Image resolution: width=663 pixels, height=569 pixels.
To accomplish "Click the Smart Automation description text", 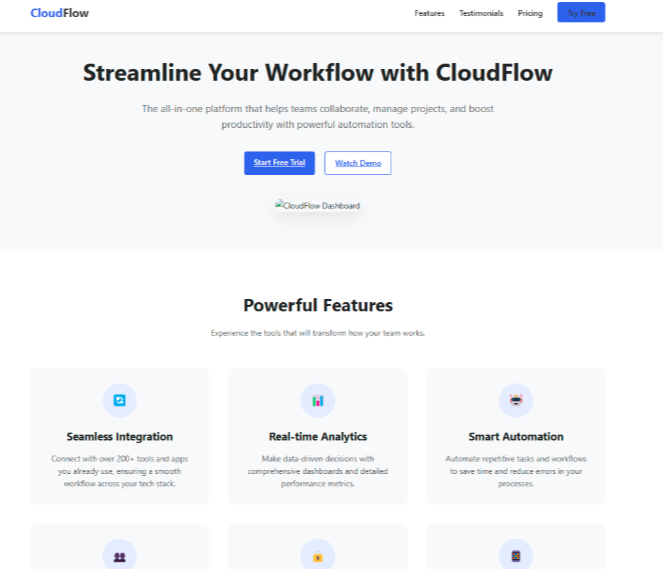I will (516, 470).
